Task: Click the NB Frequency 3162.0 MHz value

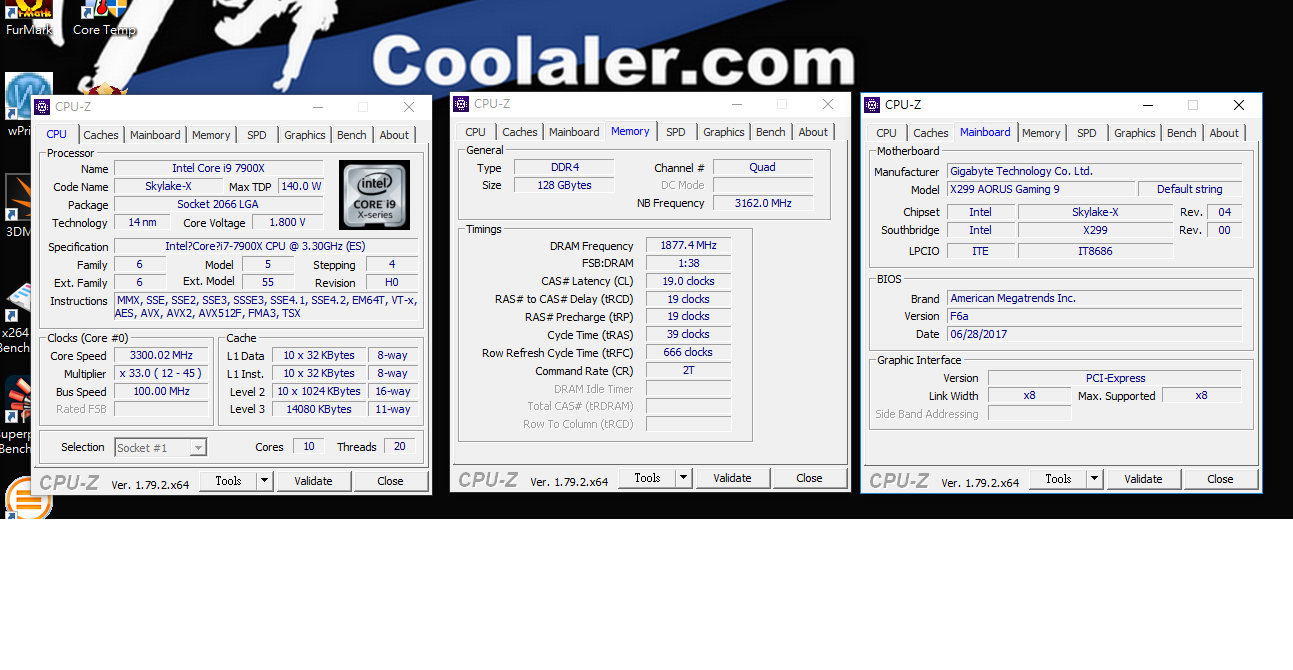Action: coord(763,203)
